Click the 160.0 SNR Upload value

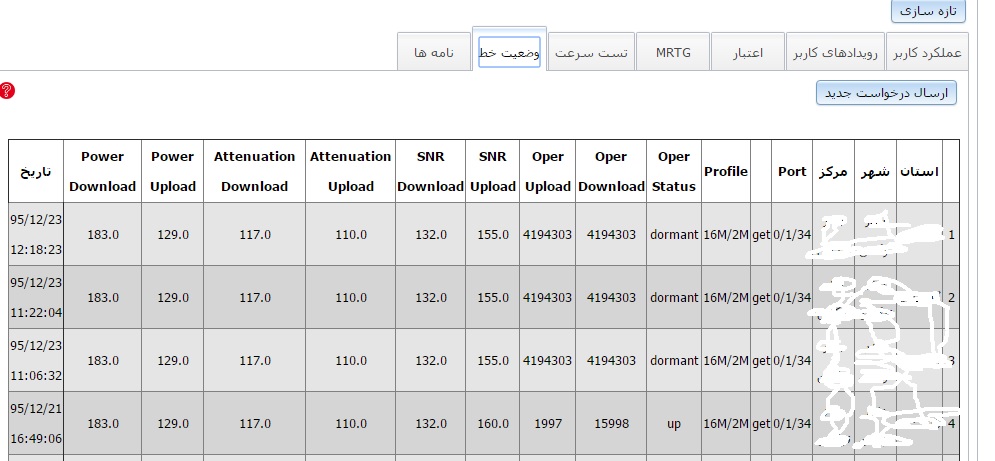point(493,423)
